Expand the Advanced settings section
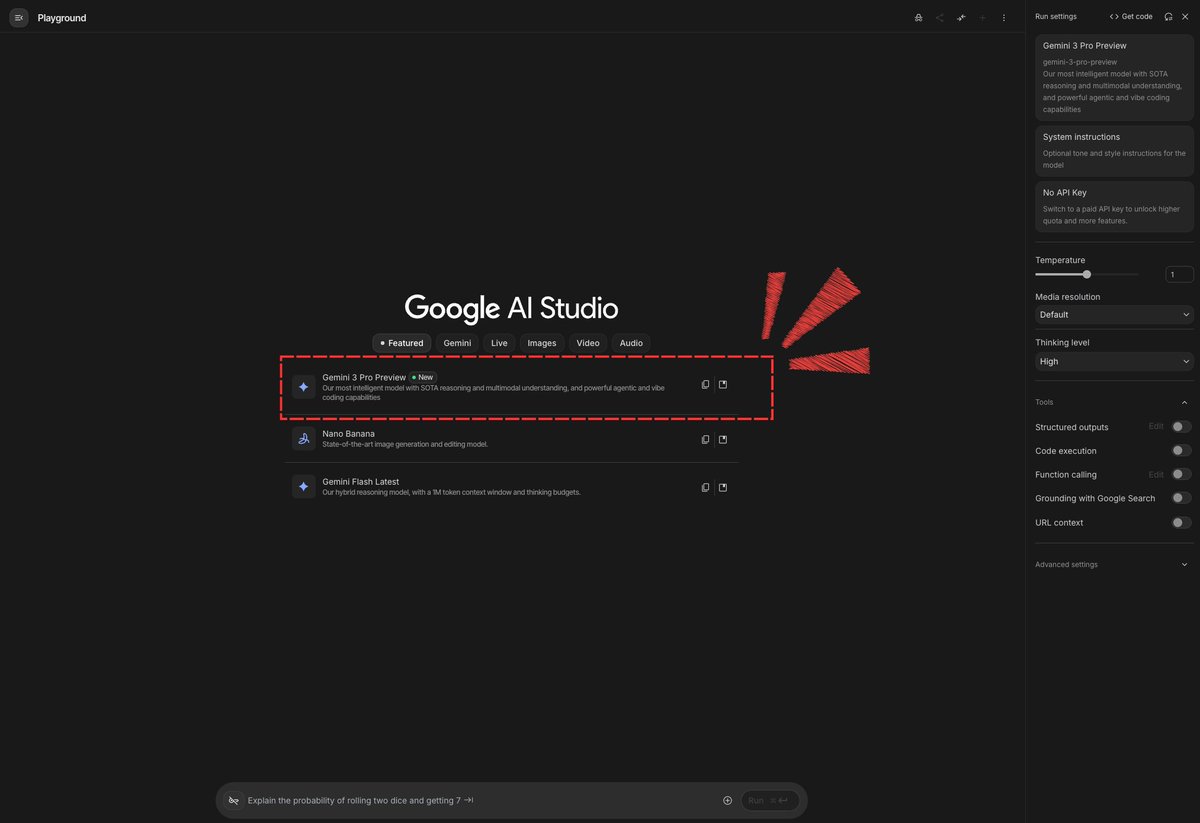This screenshot has height=823, width=1200. [x=1114, y=564]
